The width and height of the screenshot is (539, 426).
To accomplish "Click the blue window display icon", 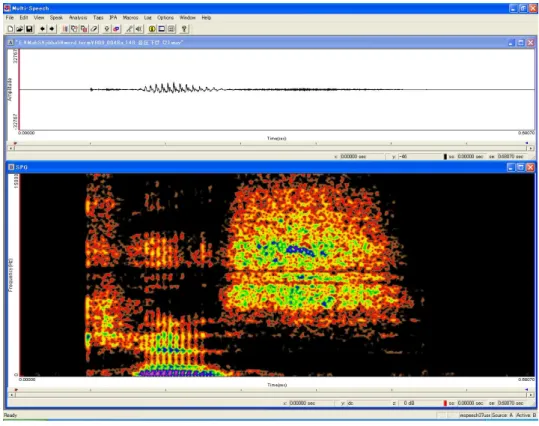I will pos(162,29).
